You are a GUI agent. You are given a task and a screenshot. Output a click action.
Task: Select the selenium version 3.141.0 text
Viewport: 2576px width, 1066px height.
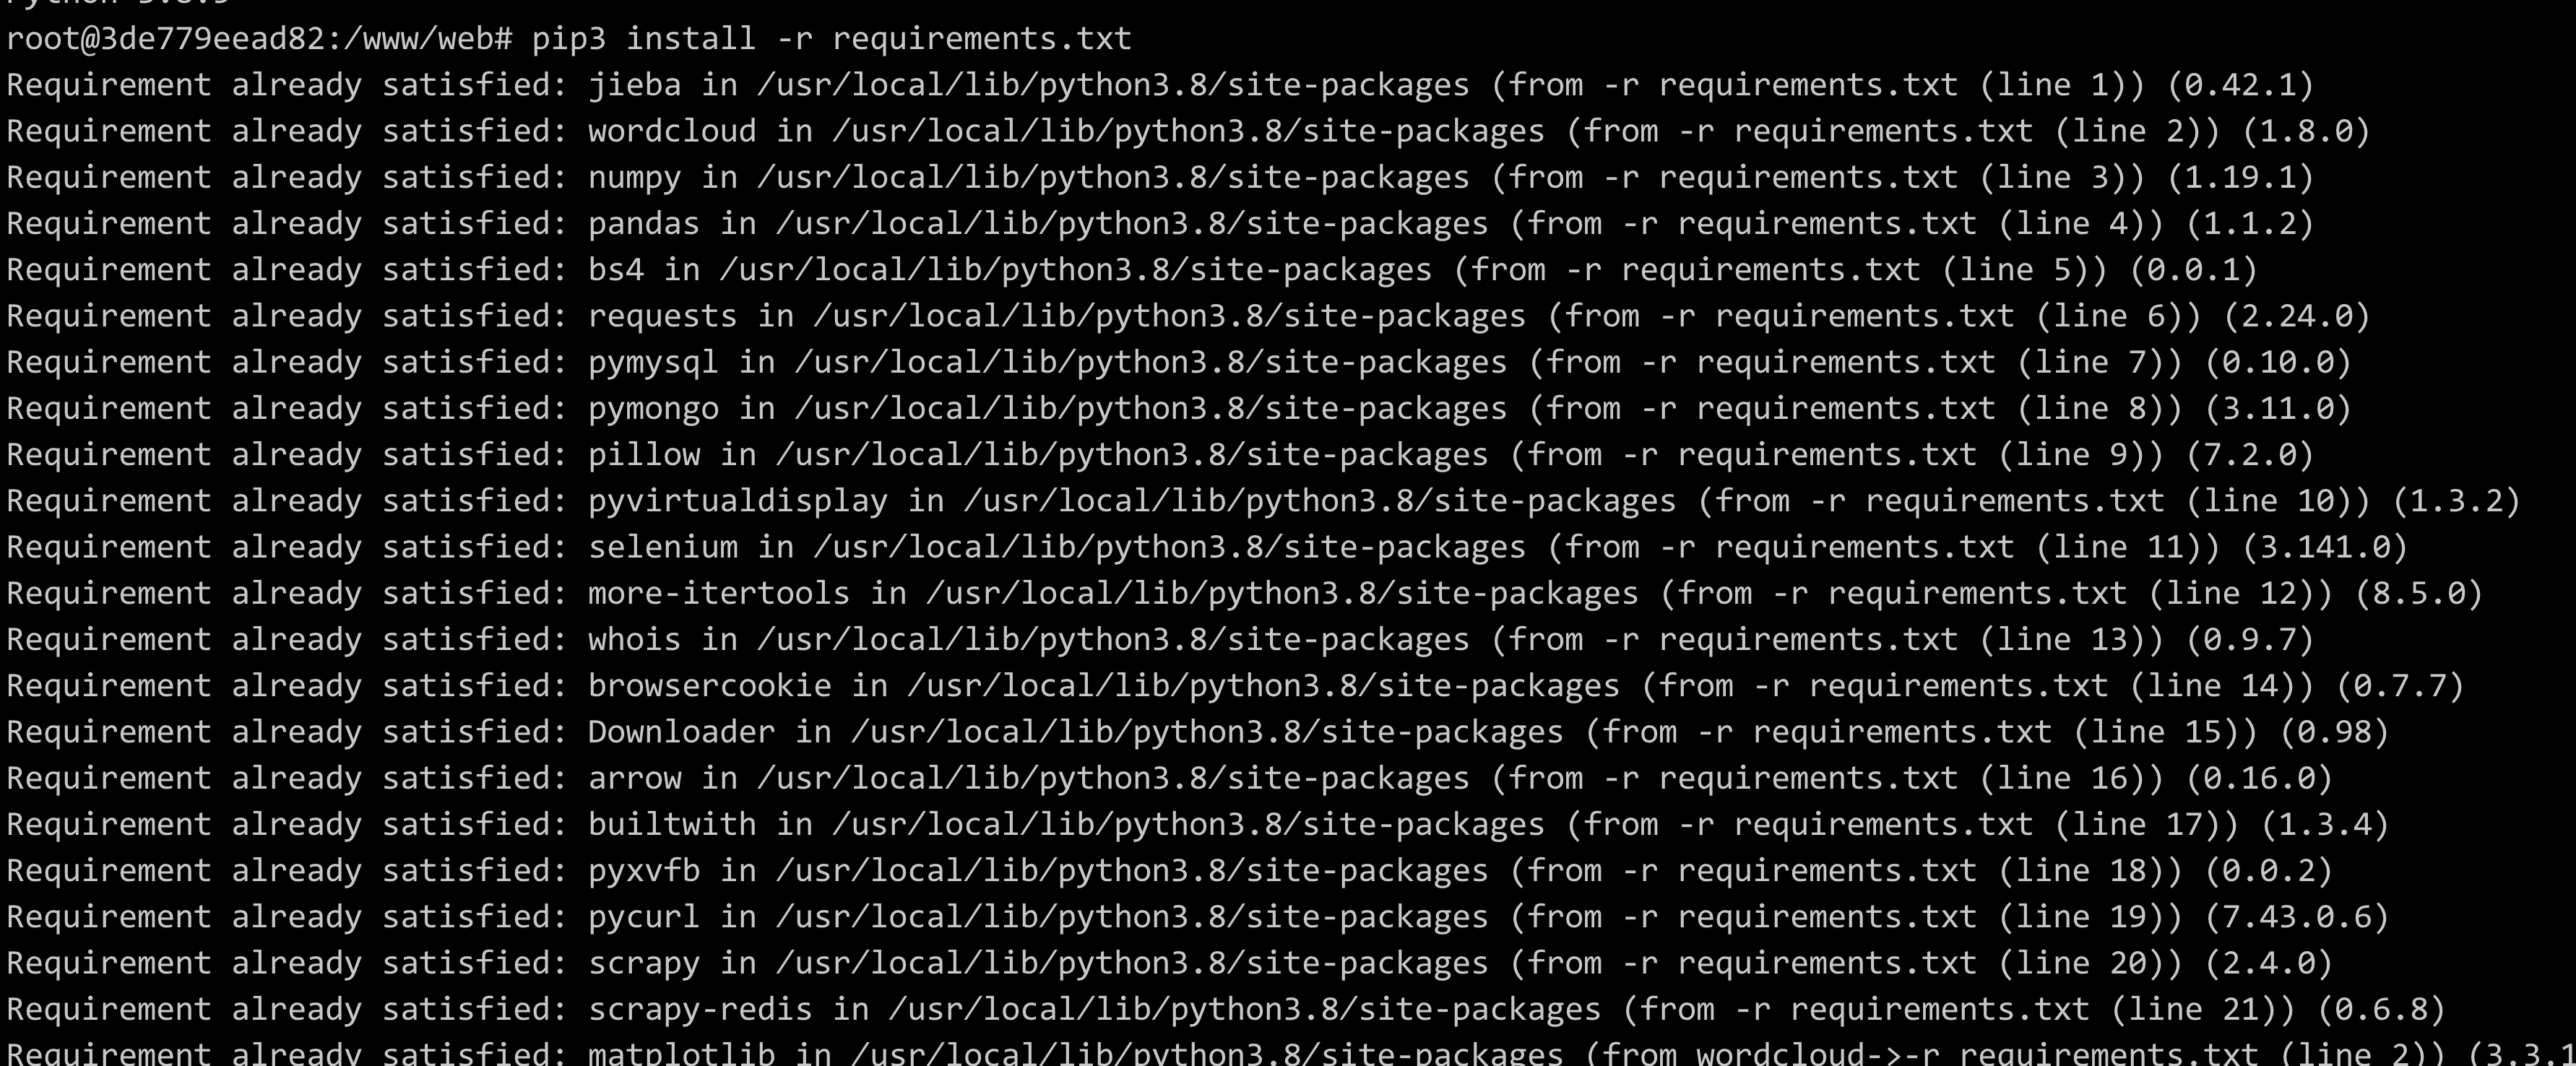point(2325,547)
